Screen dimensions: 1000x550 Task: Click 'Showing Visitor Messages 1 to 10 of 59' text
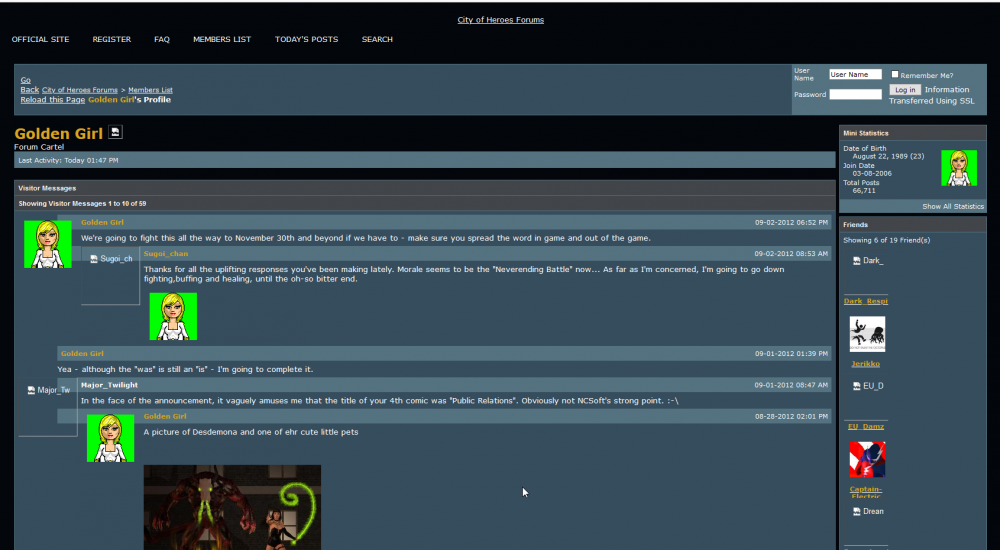tap(82, 204)
